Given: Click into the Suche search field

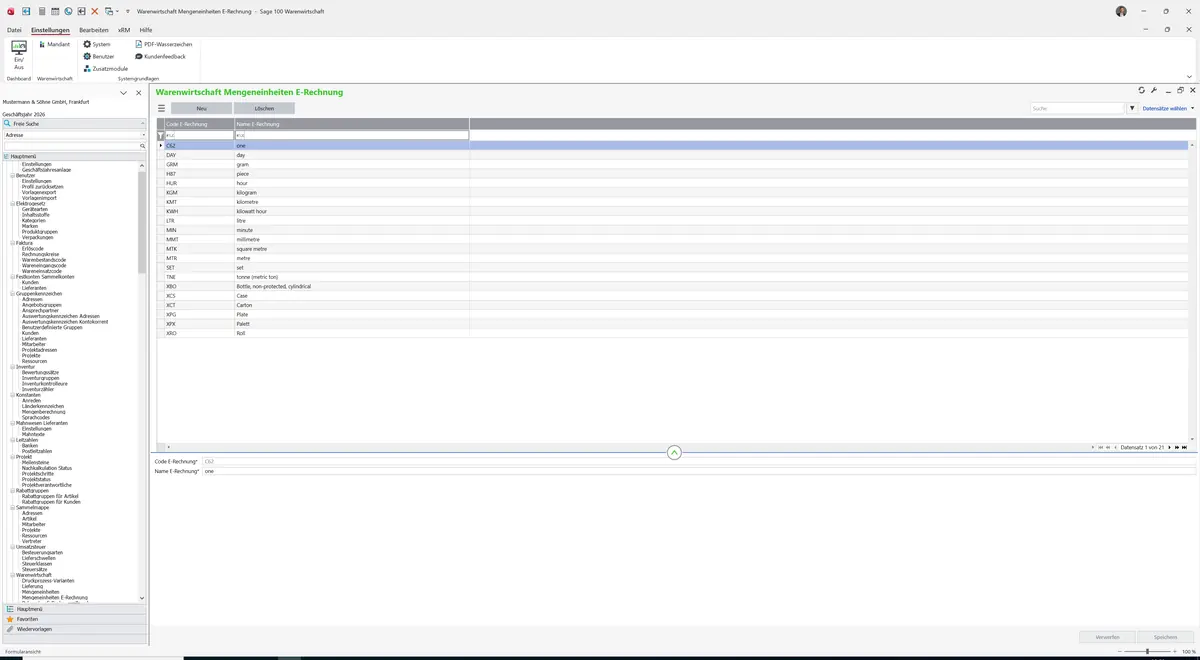Looking at the screenshot, I should pos(1078,108).
